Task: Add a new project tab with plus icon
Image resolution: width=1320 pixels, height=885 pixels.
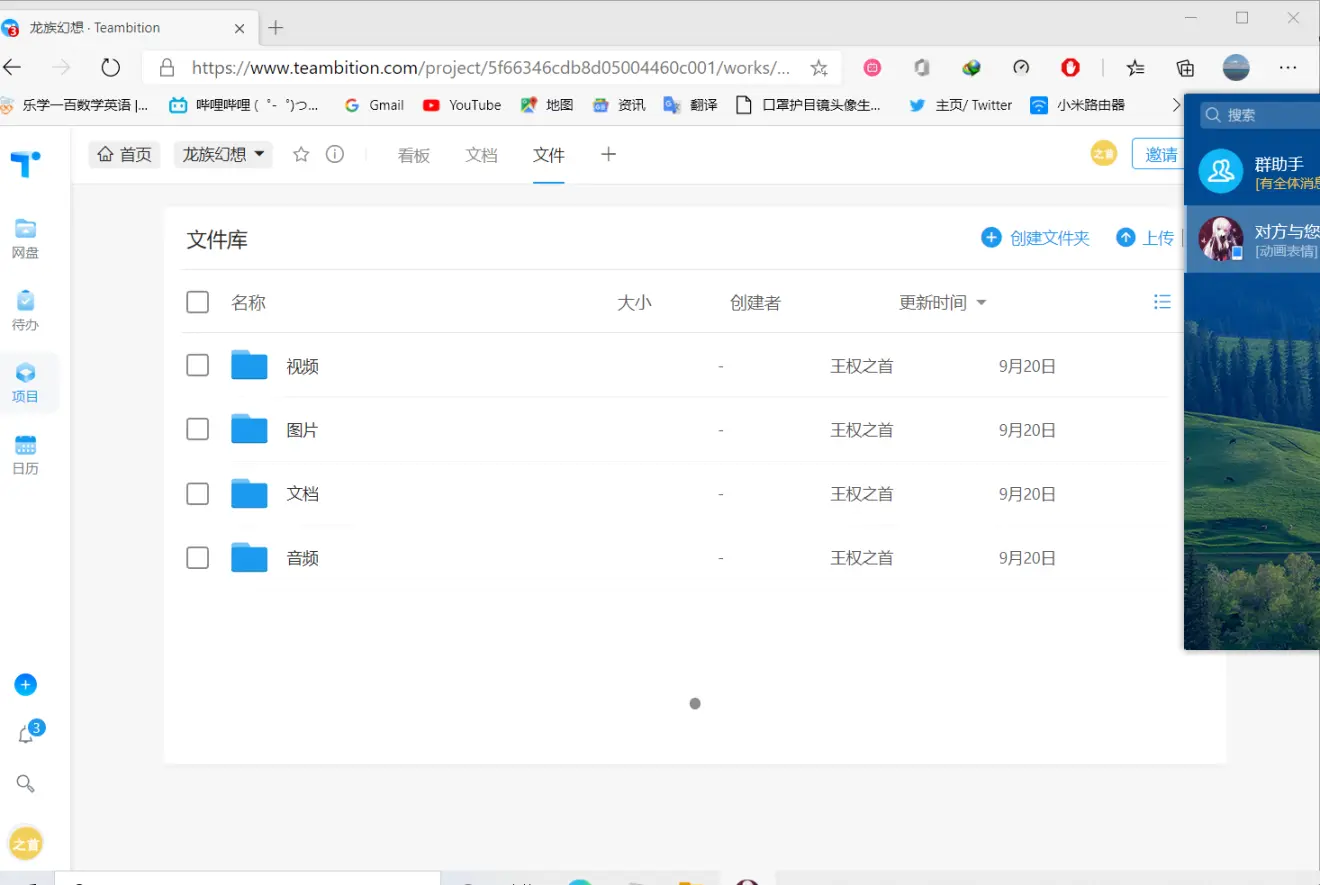Action: 608,154
